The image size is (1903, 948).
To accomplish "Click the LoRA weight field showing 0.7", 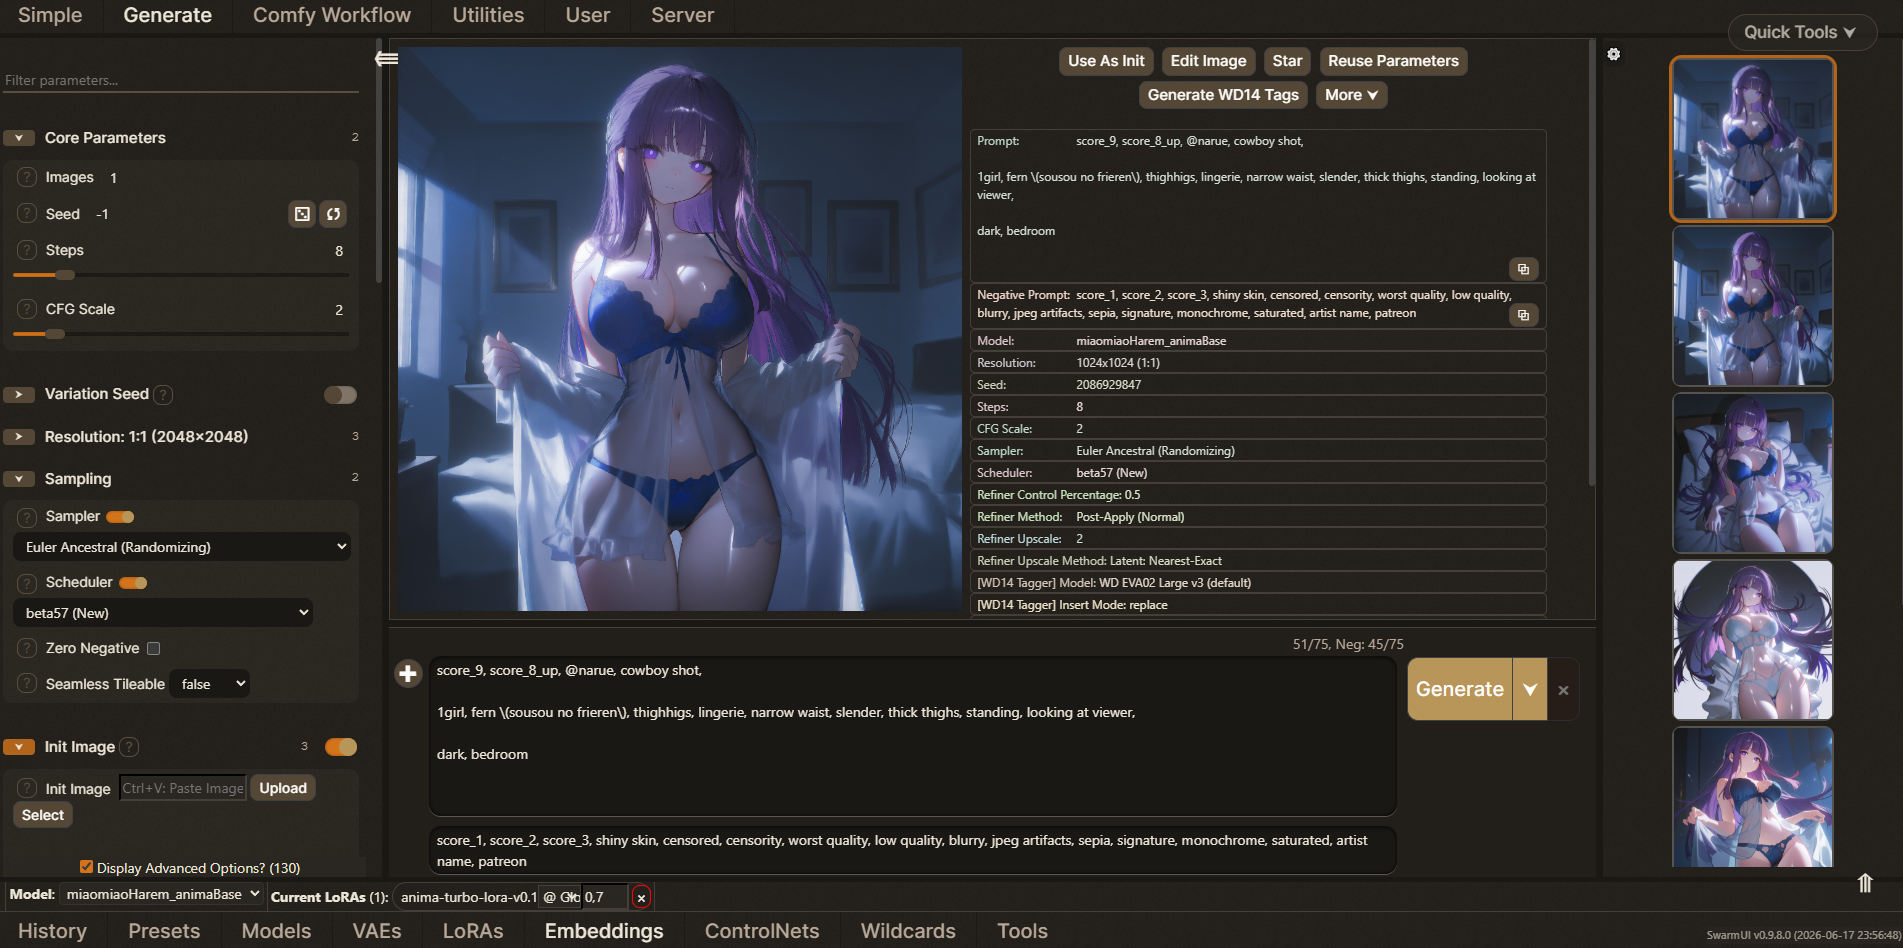I will (605, 897).
